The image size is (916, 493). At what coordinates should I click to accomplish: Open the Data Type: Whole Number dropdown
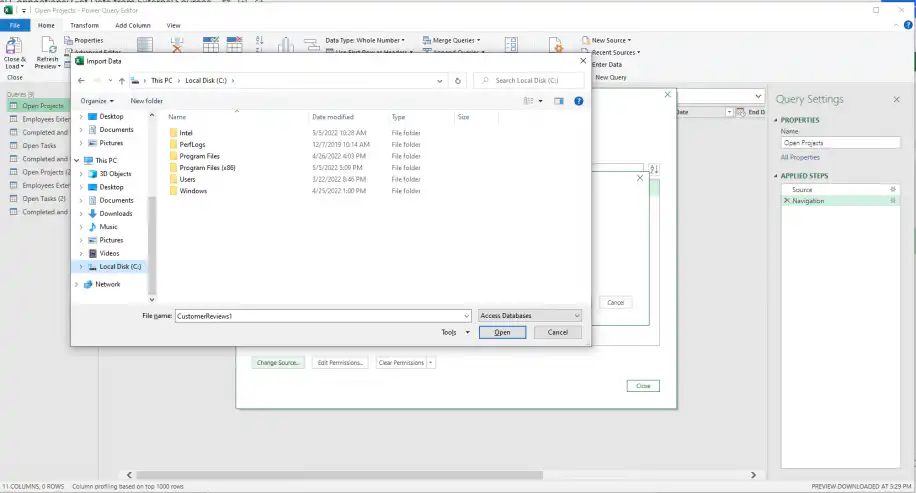click(365, 40)
